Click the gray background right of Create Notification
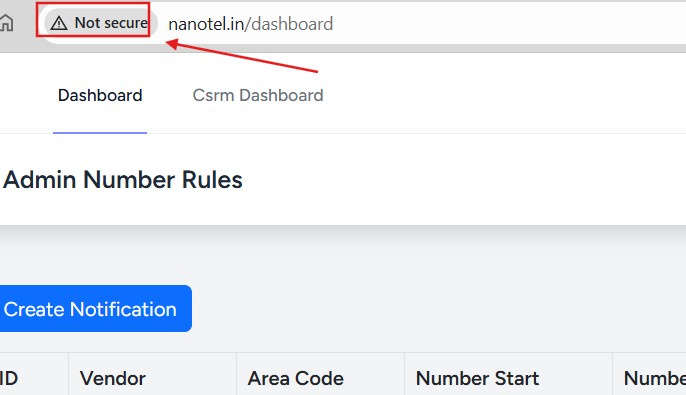 coord(438,309)
